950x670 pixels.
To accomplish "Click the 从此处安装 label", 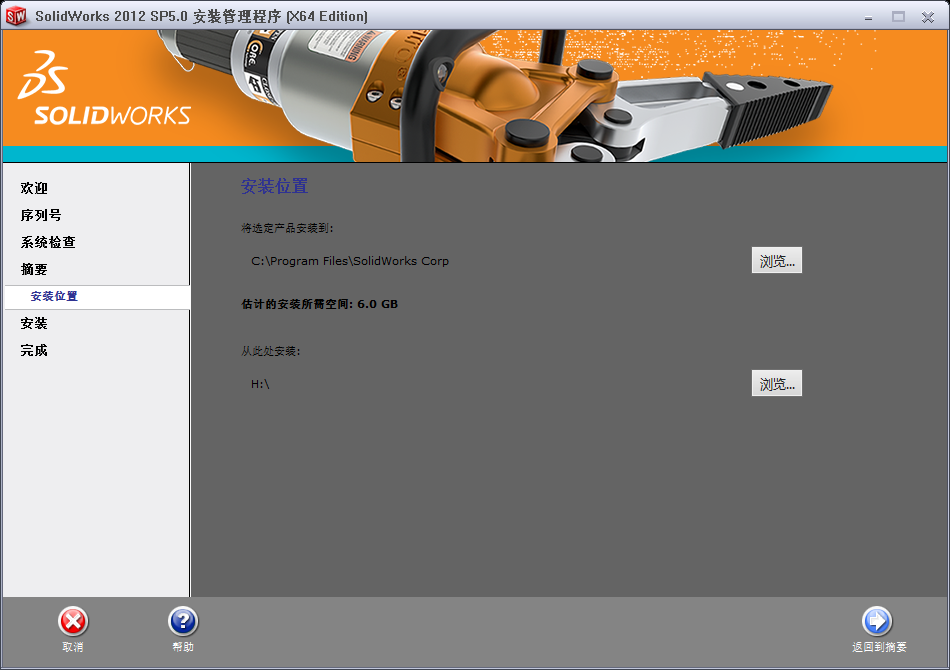I will (x=270, y=351).
